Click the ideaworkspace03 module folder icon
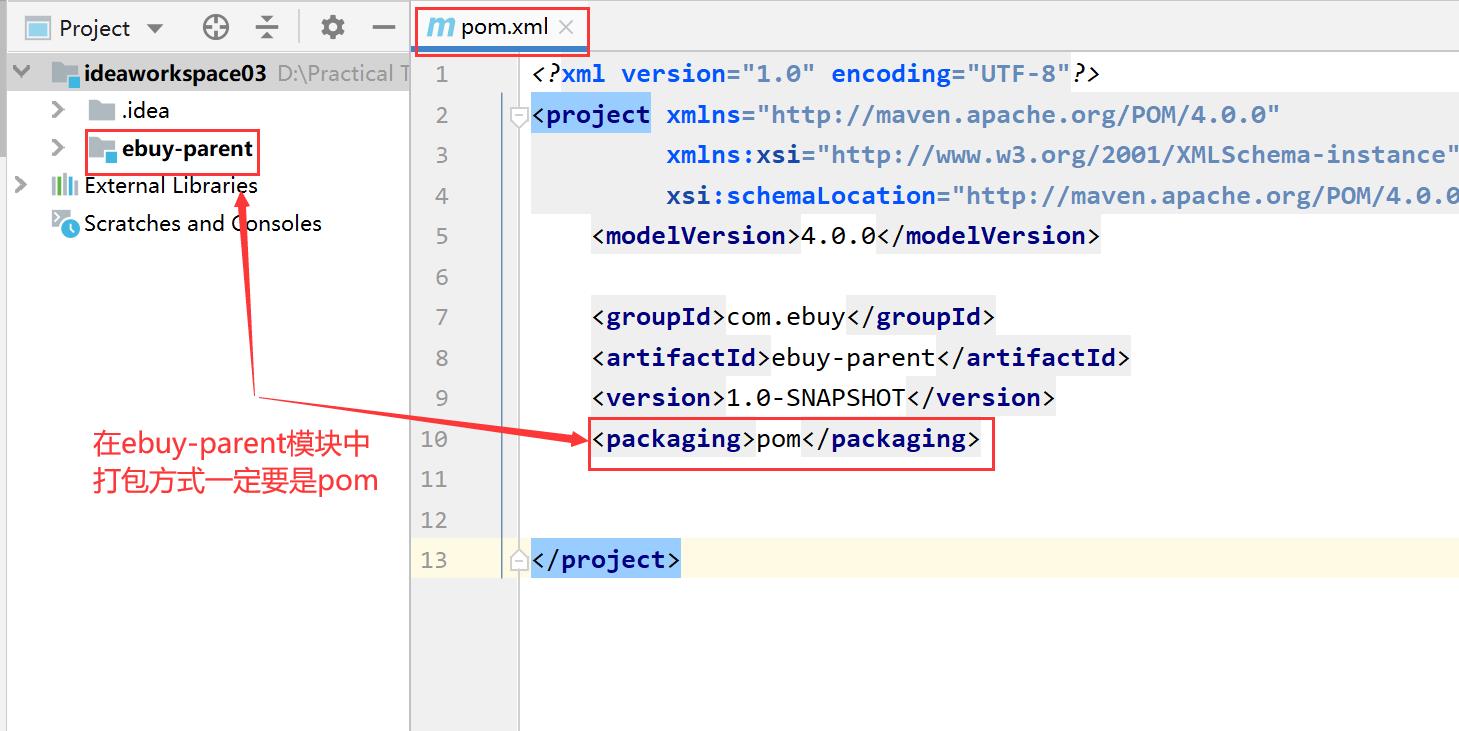Viewport: 1459px width, 731px height. [x=65, y=73]
